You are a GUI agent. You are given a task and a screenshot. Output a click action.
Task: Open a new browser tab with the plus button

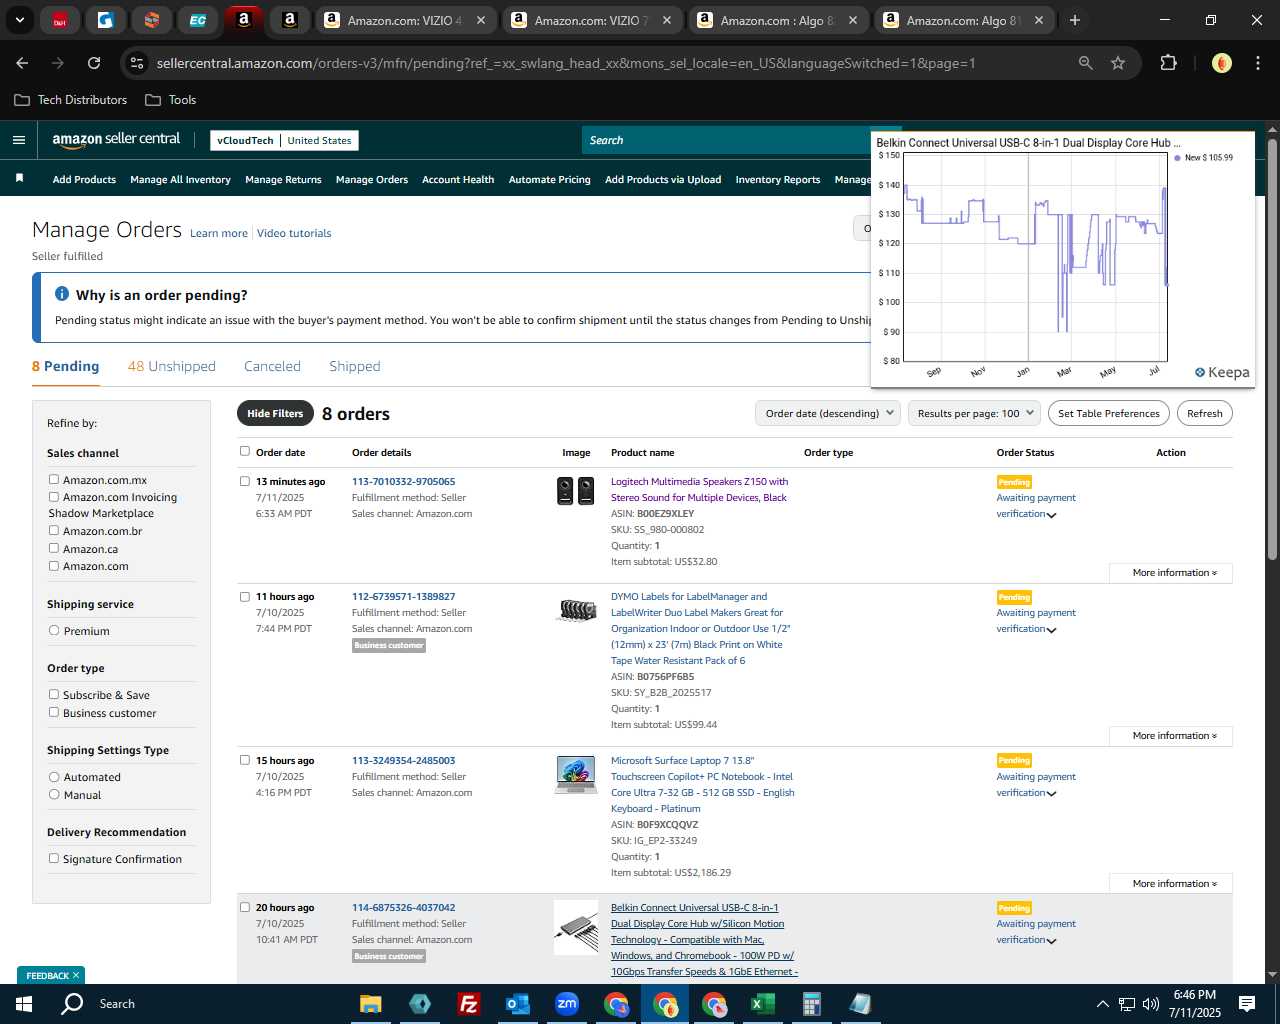[x=1075, y=20]
